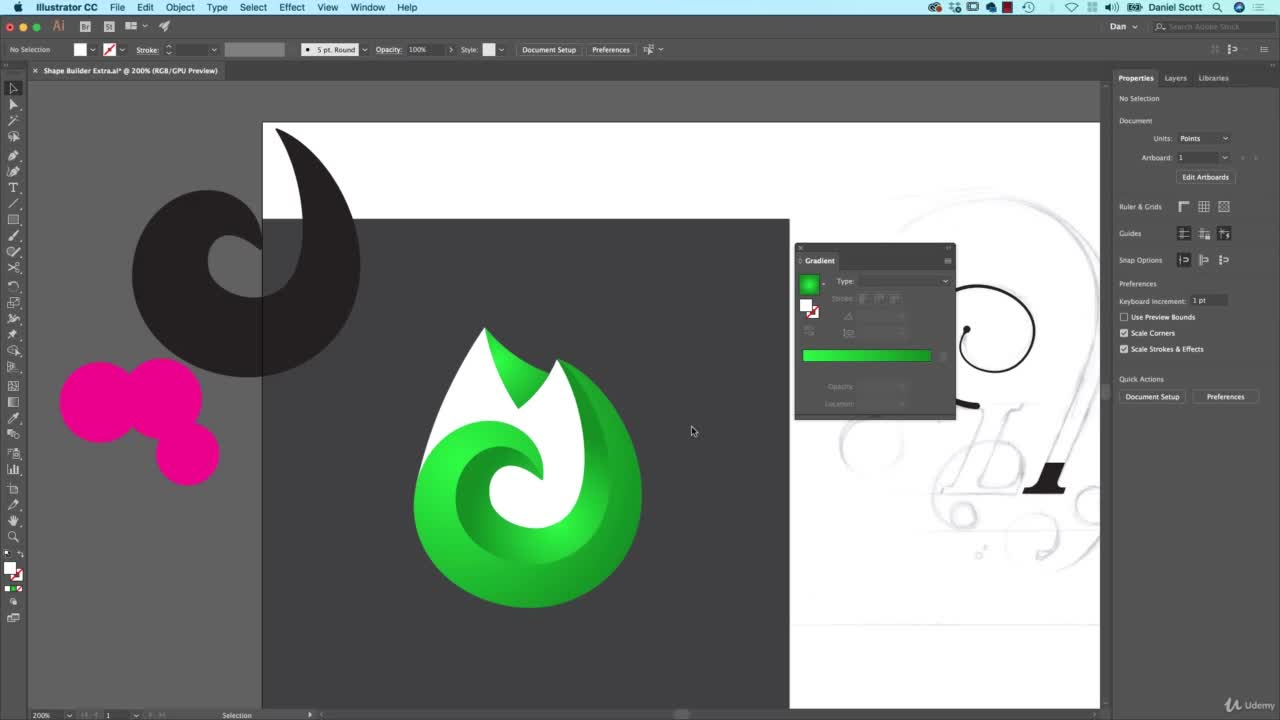Click green gradient fill swatch in Gradient panel
Screen dimensions: 1280x720
809,284
